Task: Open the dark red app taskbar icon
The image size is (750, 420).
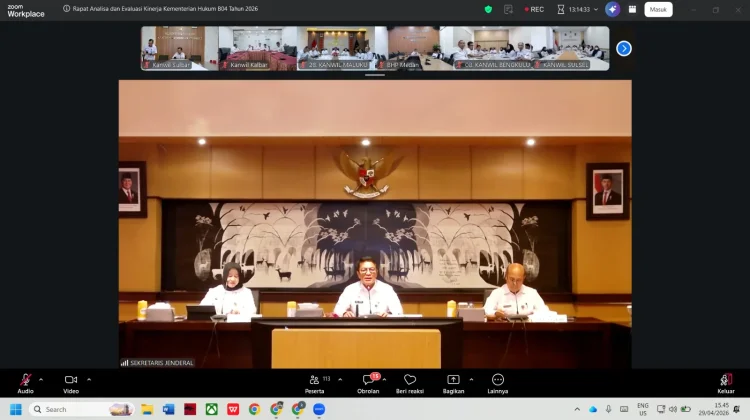Action: click(190, 409)
